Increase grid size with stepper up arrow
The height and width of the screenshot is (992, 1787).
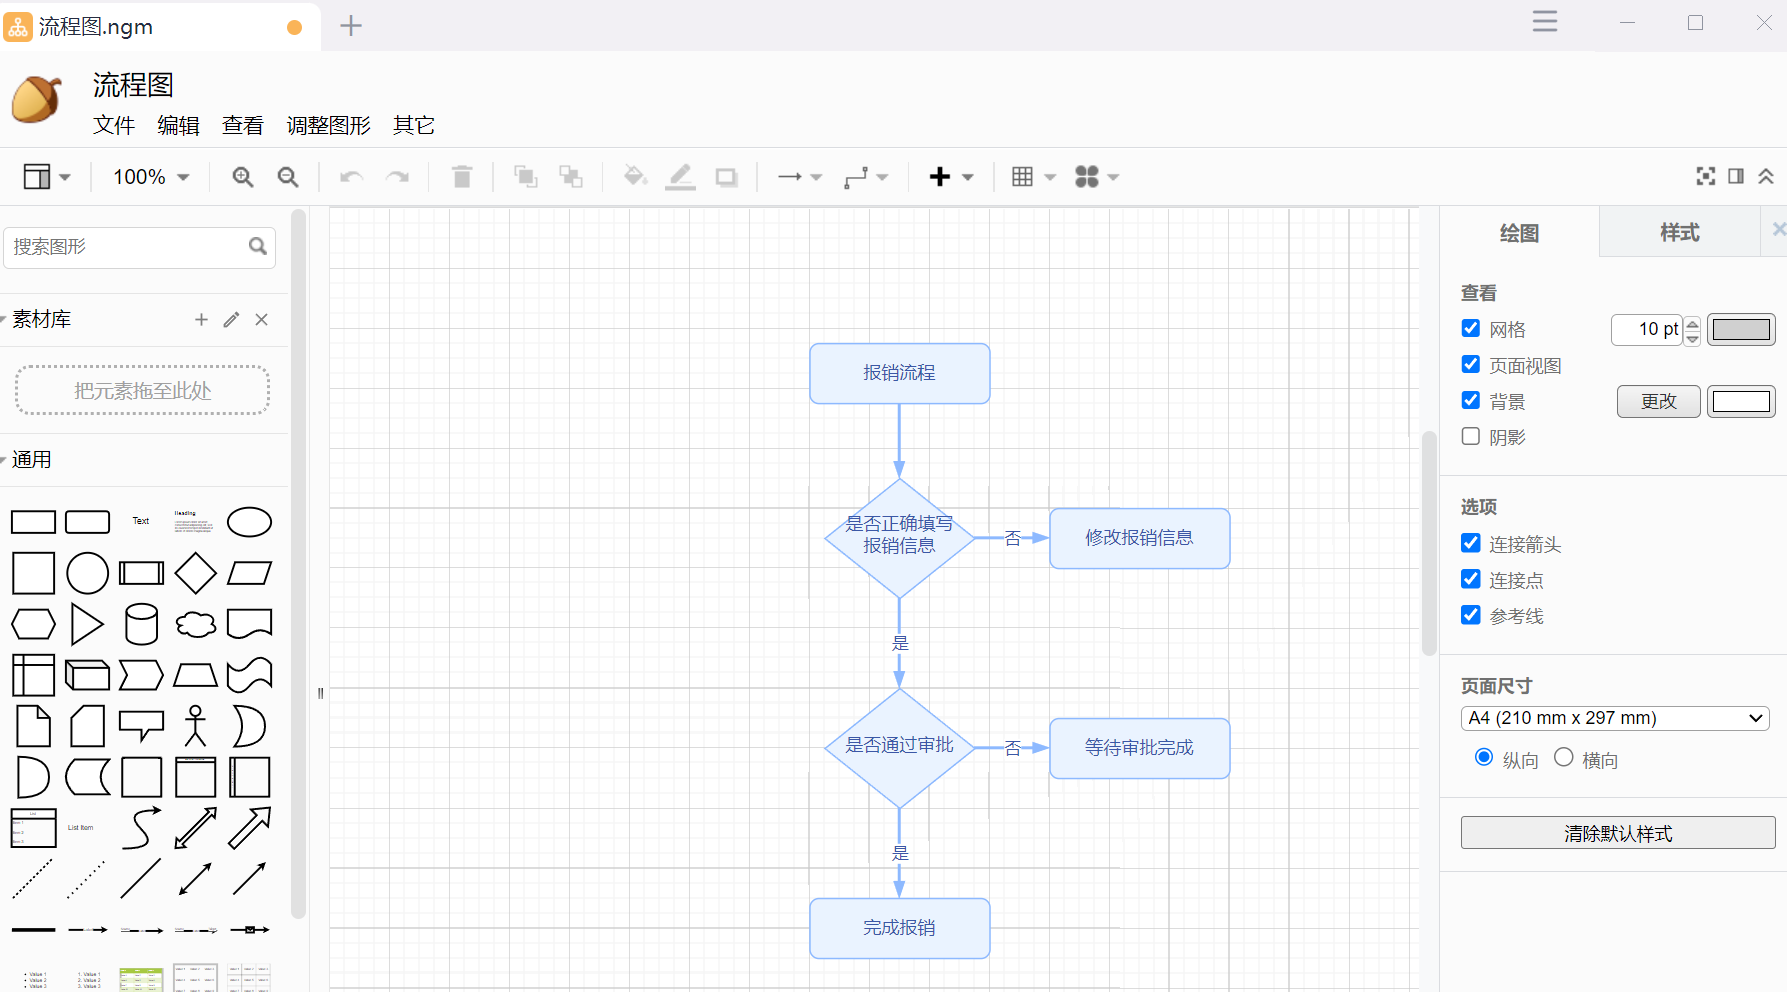point(1692,322)
